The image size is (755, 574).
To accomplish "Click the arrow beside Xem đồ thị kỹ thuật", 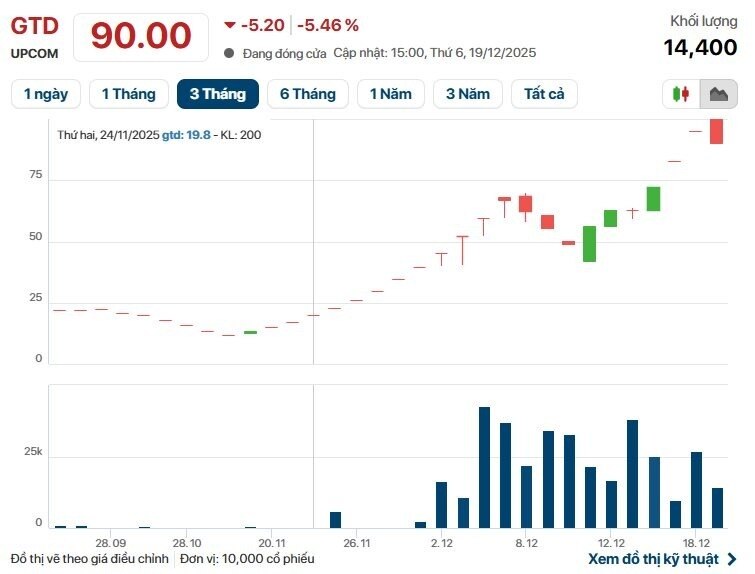I will [732, 559].
